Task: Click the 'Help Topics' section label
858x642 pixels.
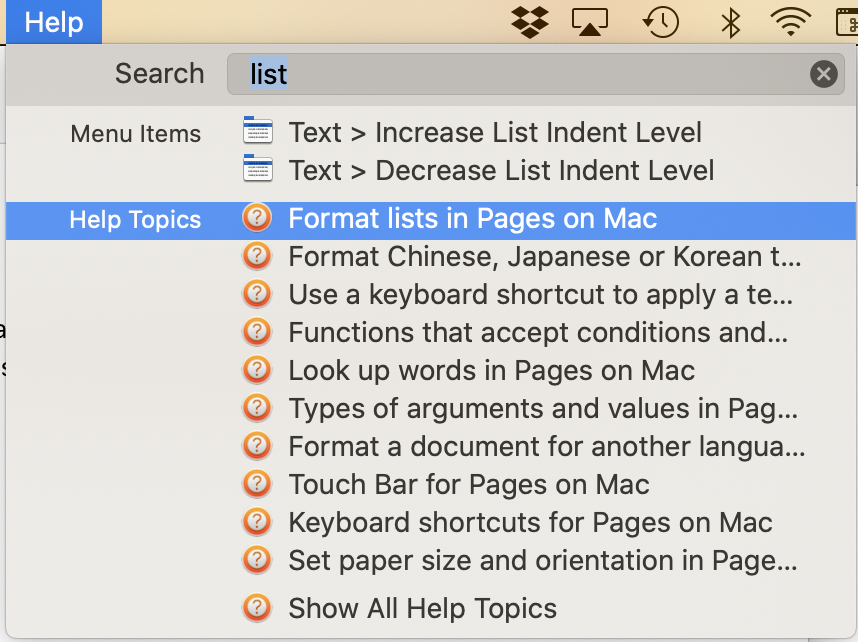Action: (135, 220)
